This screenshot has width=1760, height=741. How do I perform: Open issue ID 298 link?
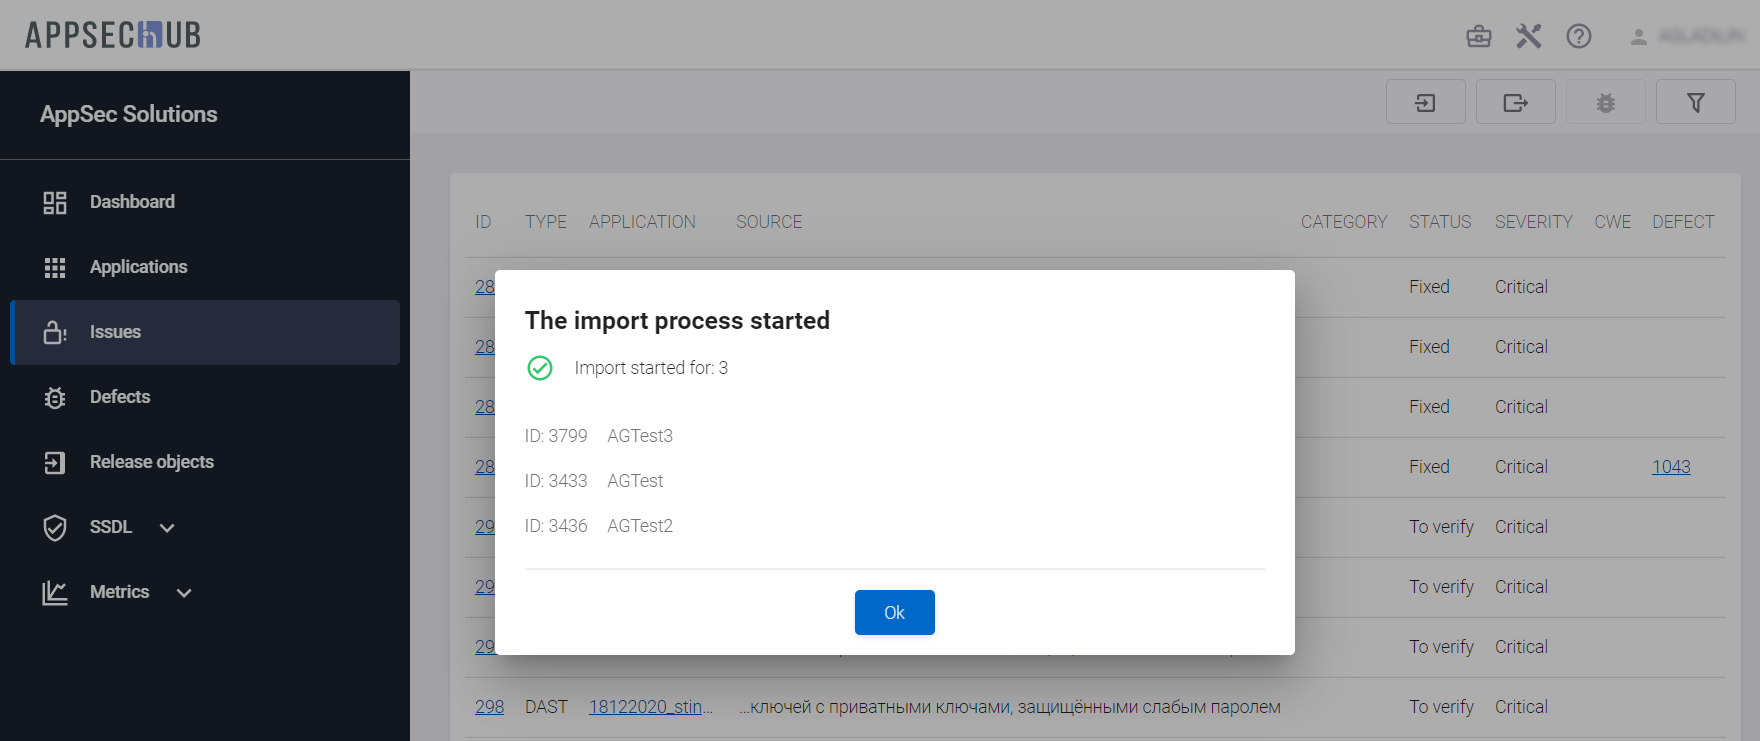click(489, 707)
